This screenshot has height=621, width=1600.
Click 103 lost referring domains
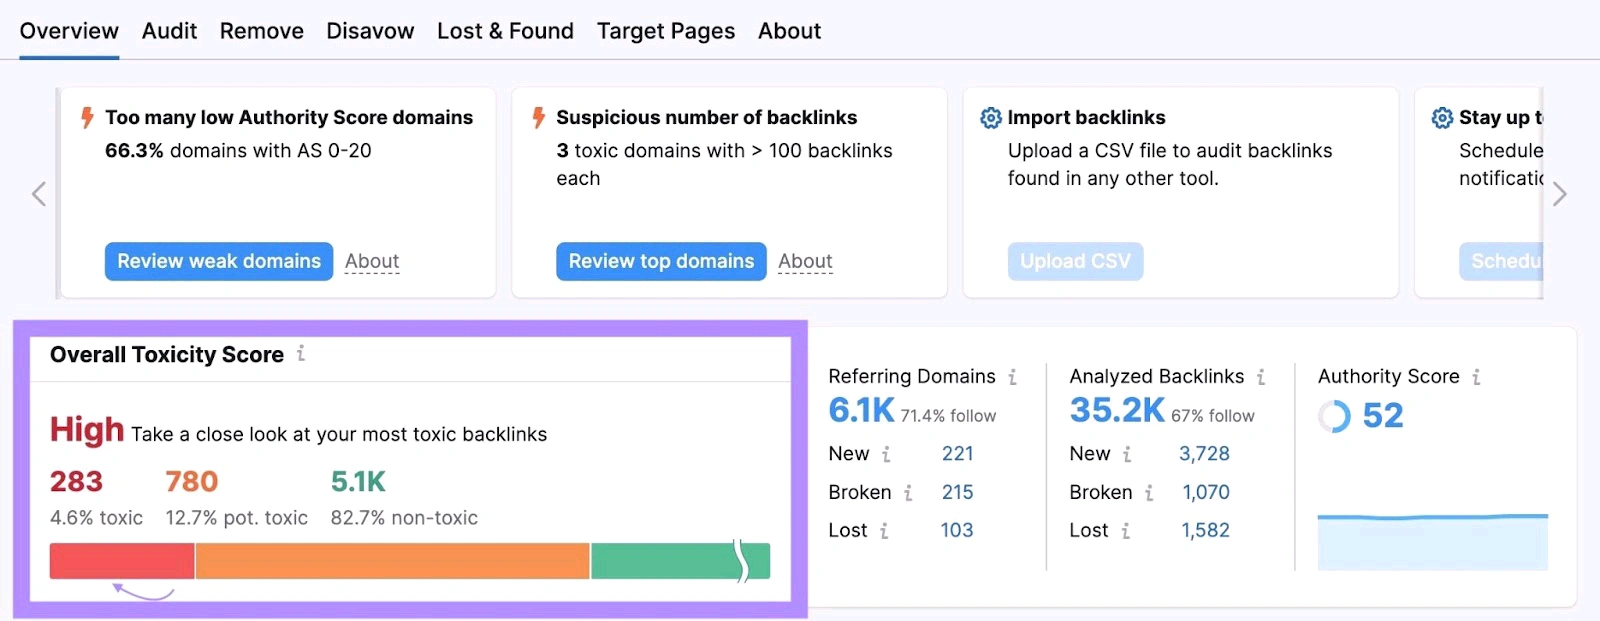tap(956, 530)
